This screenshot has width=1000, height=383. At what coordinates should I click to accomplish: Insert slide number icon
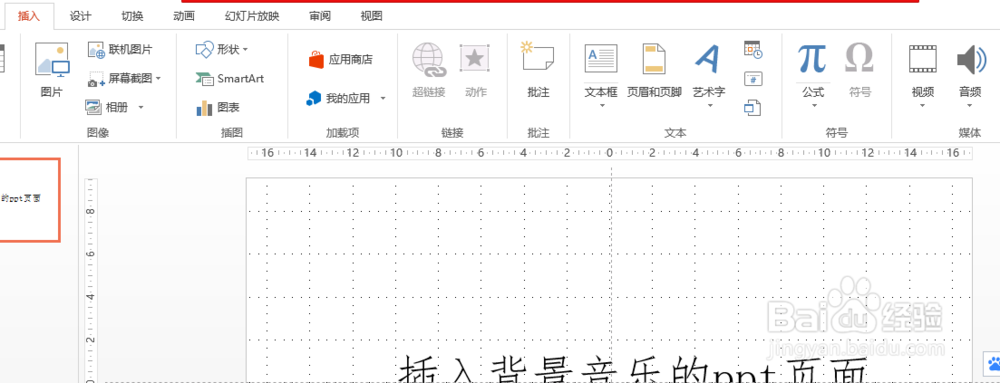coord(753,79)
